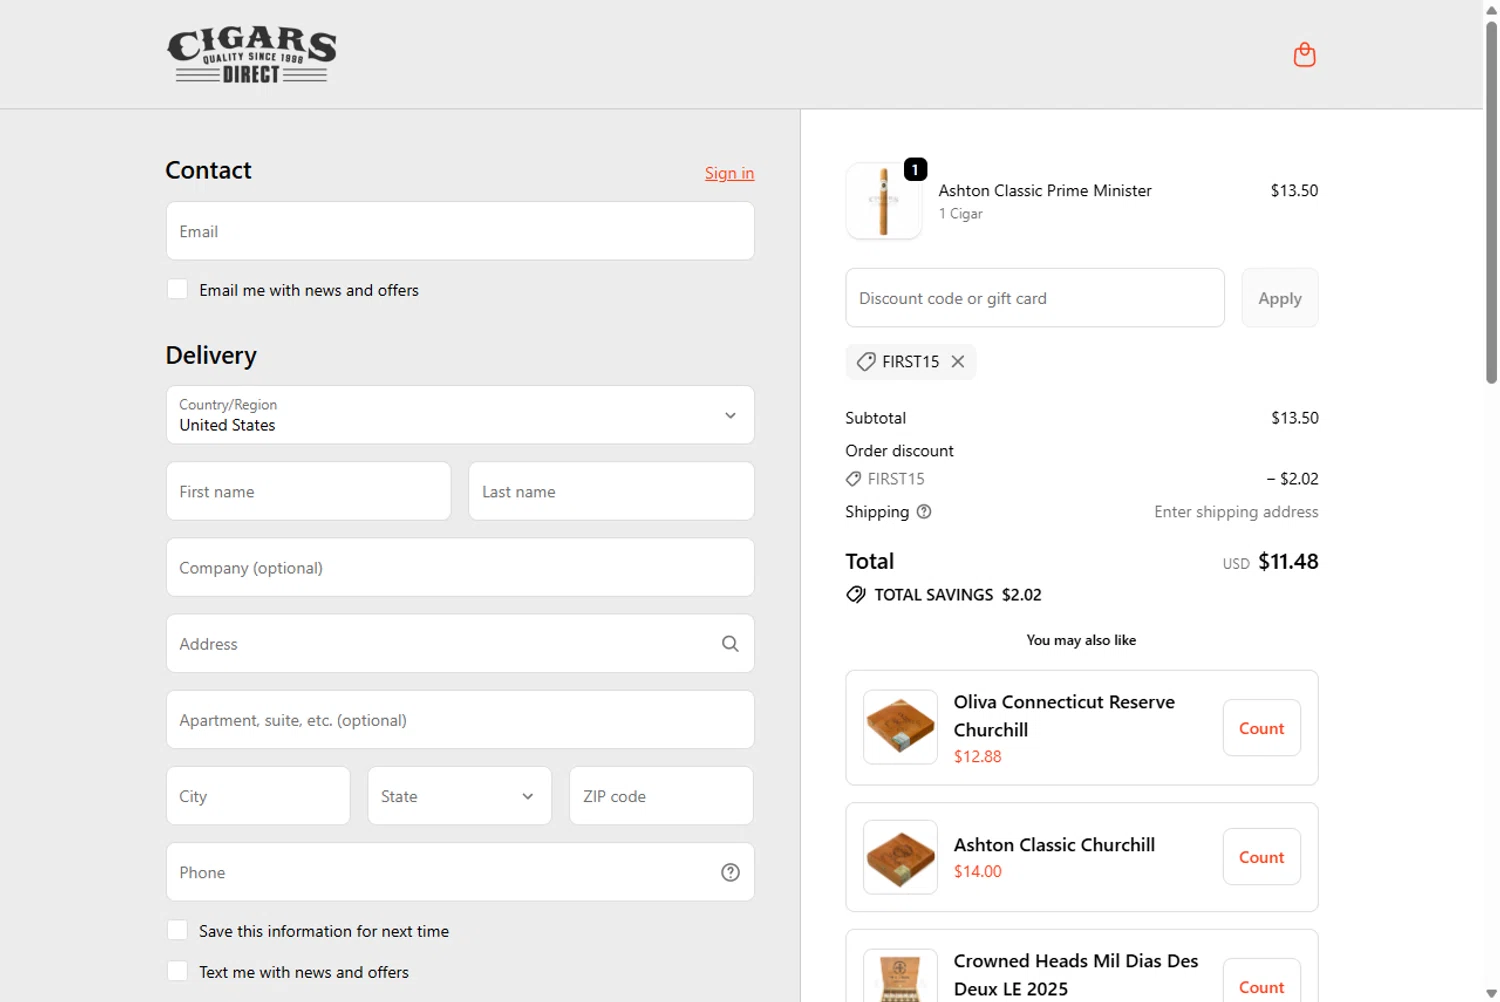The height and width of the screenshot is (1002, 1500).
Task: Click the $11.48 total amount
Action: click(x=1288, y=562)
